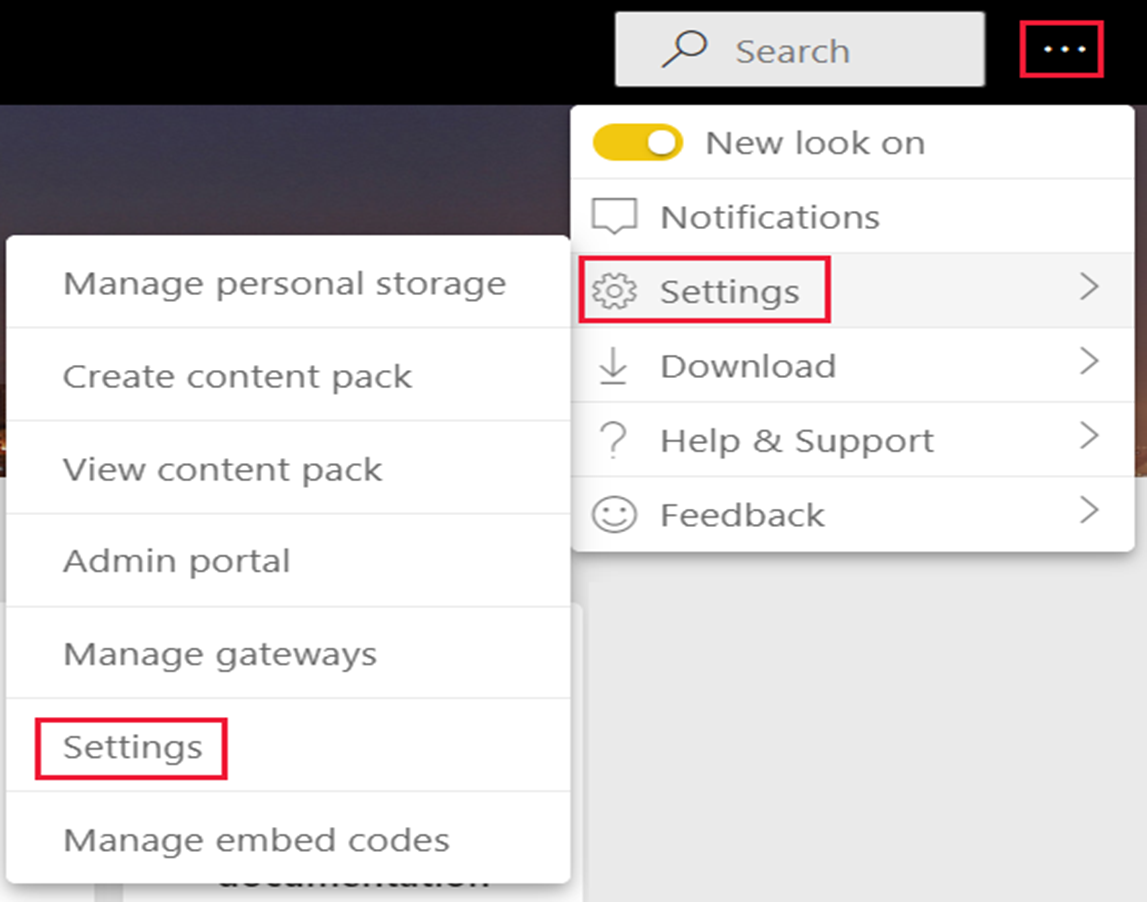Image resolution: width=1147 pixels, height=902 pixels.
Task: Click the Notifications speech bubble icon
Action: click(614, 217)
